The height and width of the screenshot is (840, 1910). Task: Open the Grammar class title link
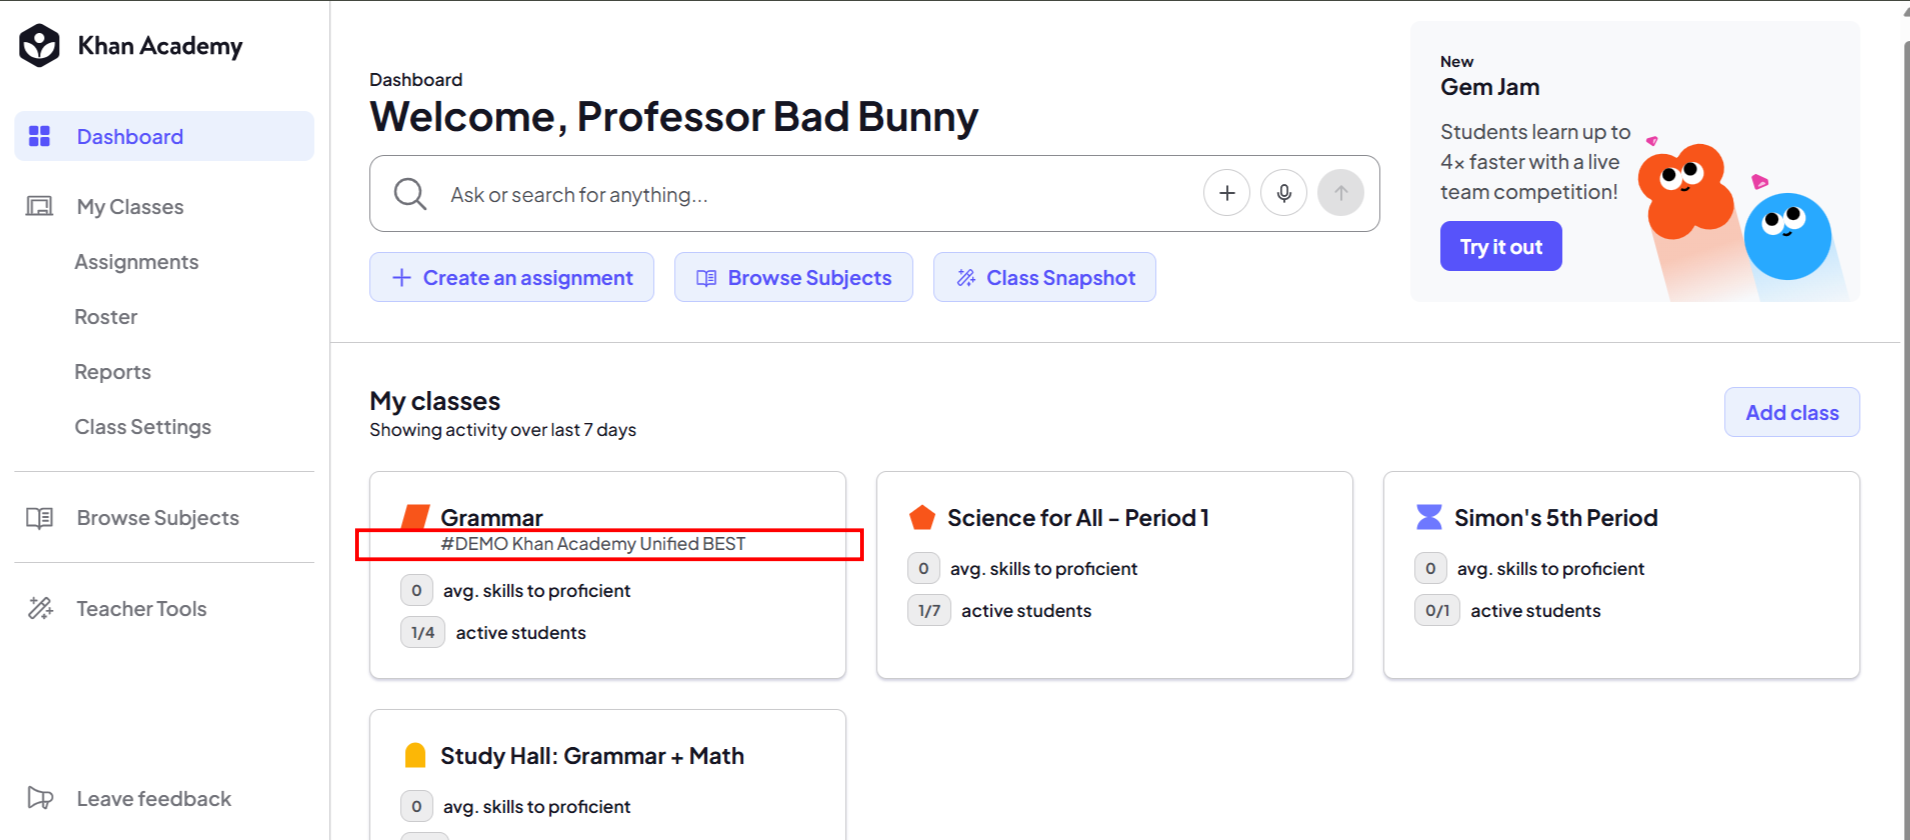pyautogui.click(x=492, y=517)
